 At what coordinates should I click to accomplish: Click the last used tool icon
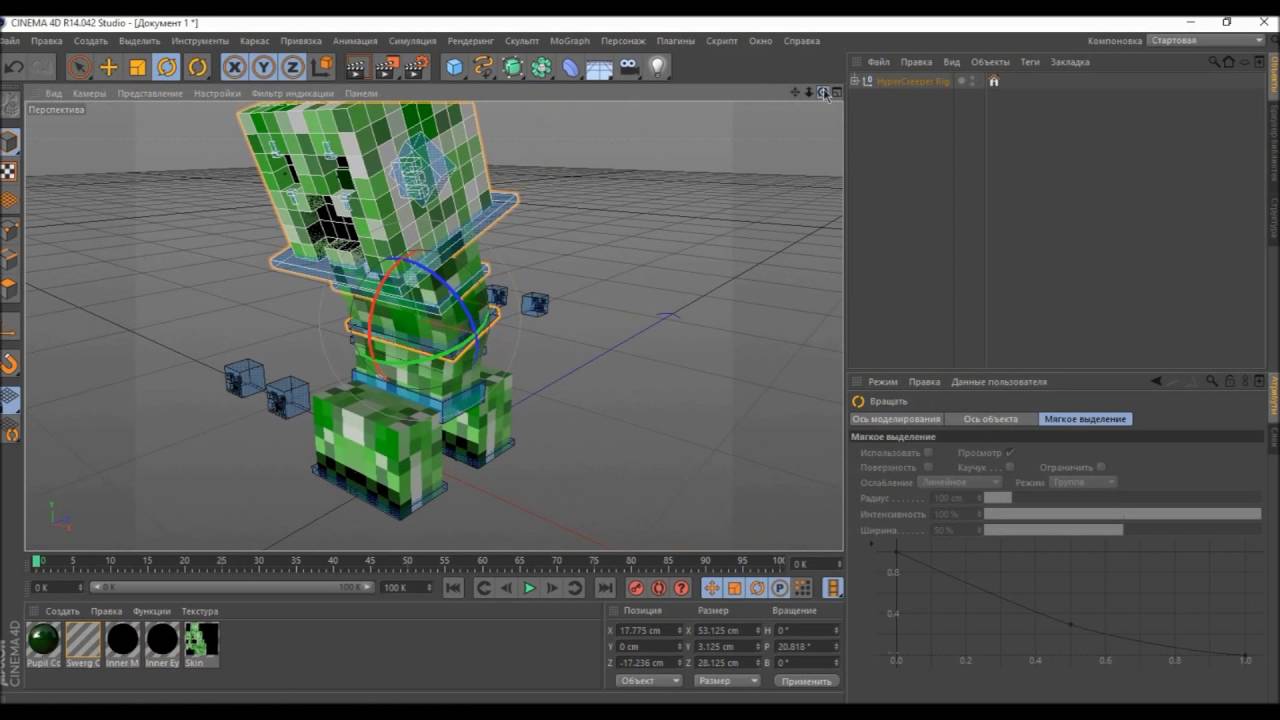click(197, 67)
